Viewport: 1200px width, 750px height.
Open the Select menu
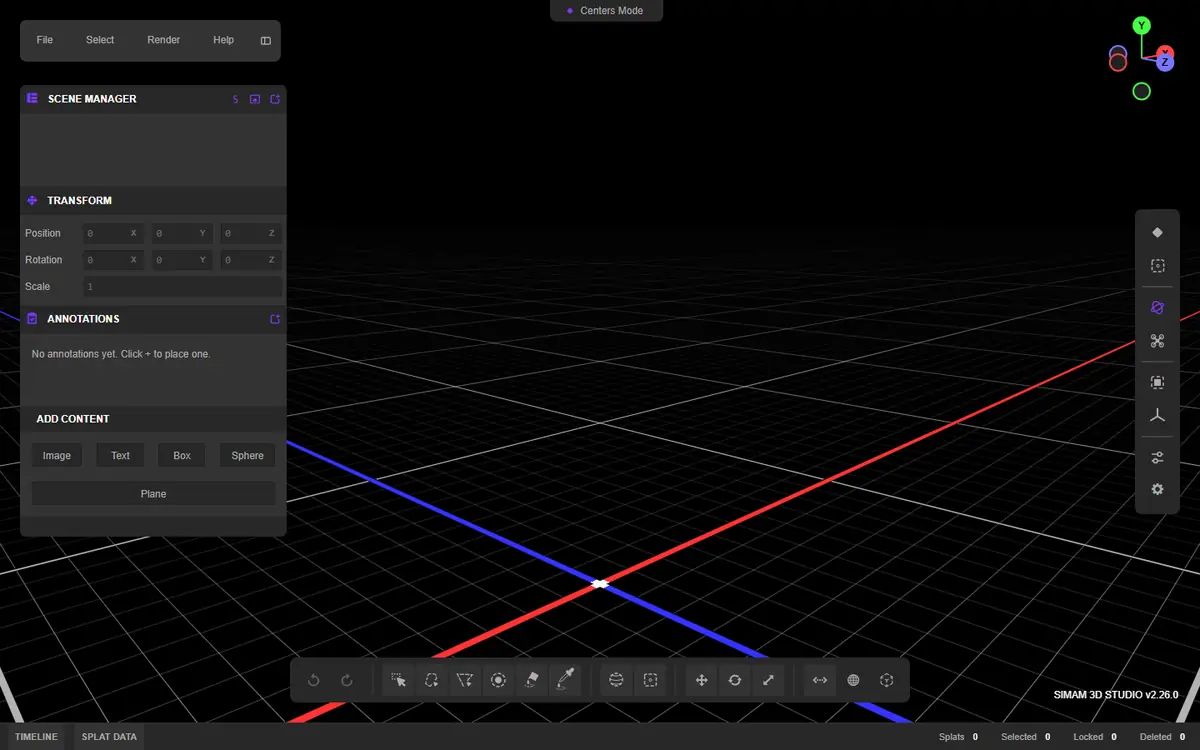[100, 40]
